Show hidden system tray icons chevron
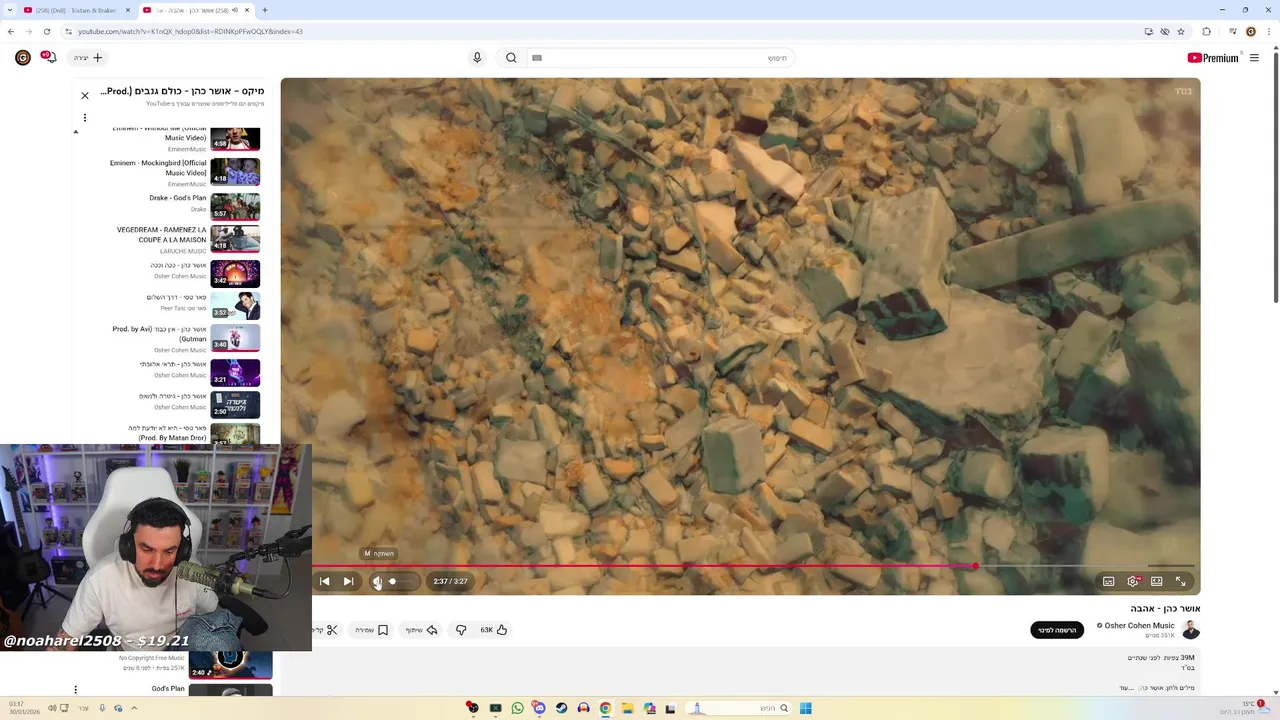The image size is (1280, 720). click(134, 708)
